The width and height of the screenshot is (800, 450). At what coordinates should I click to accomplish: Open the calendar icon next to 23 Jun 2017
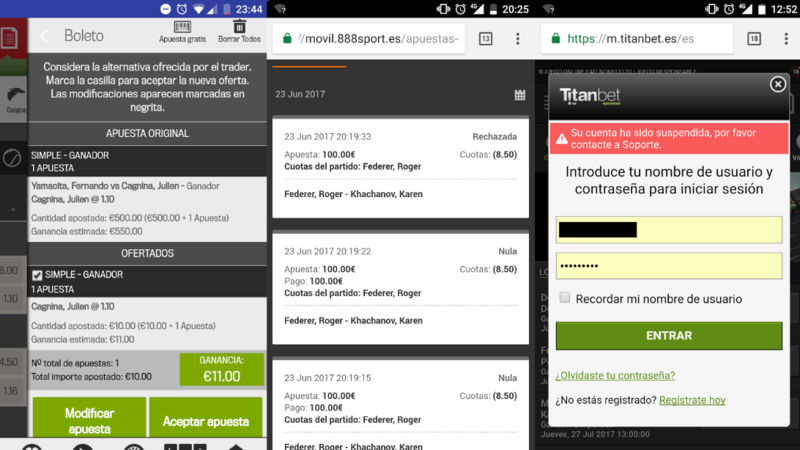click(520, 94)
